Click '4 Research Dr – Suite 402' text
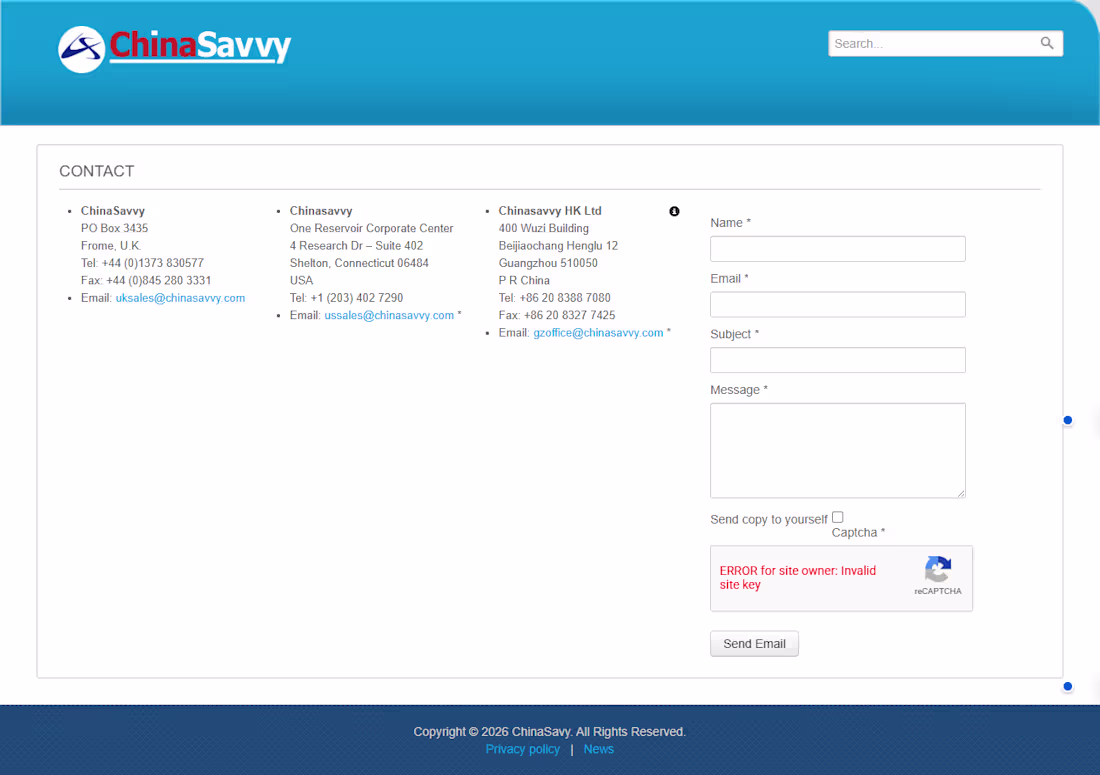Screen dimensions: 1100x775 (356, 245)
